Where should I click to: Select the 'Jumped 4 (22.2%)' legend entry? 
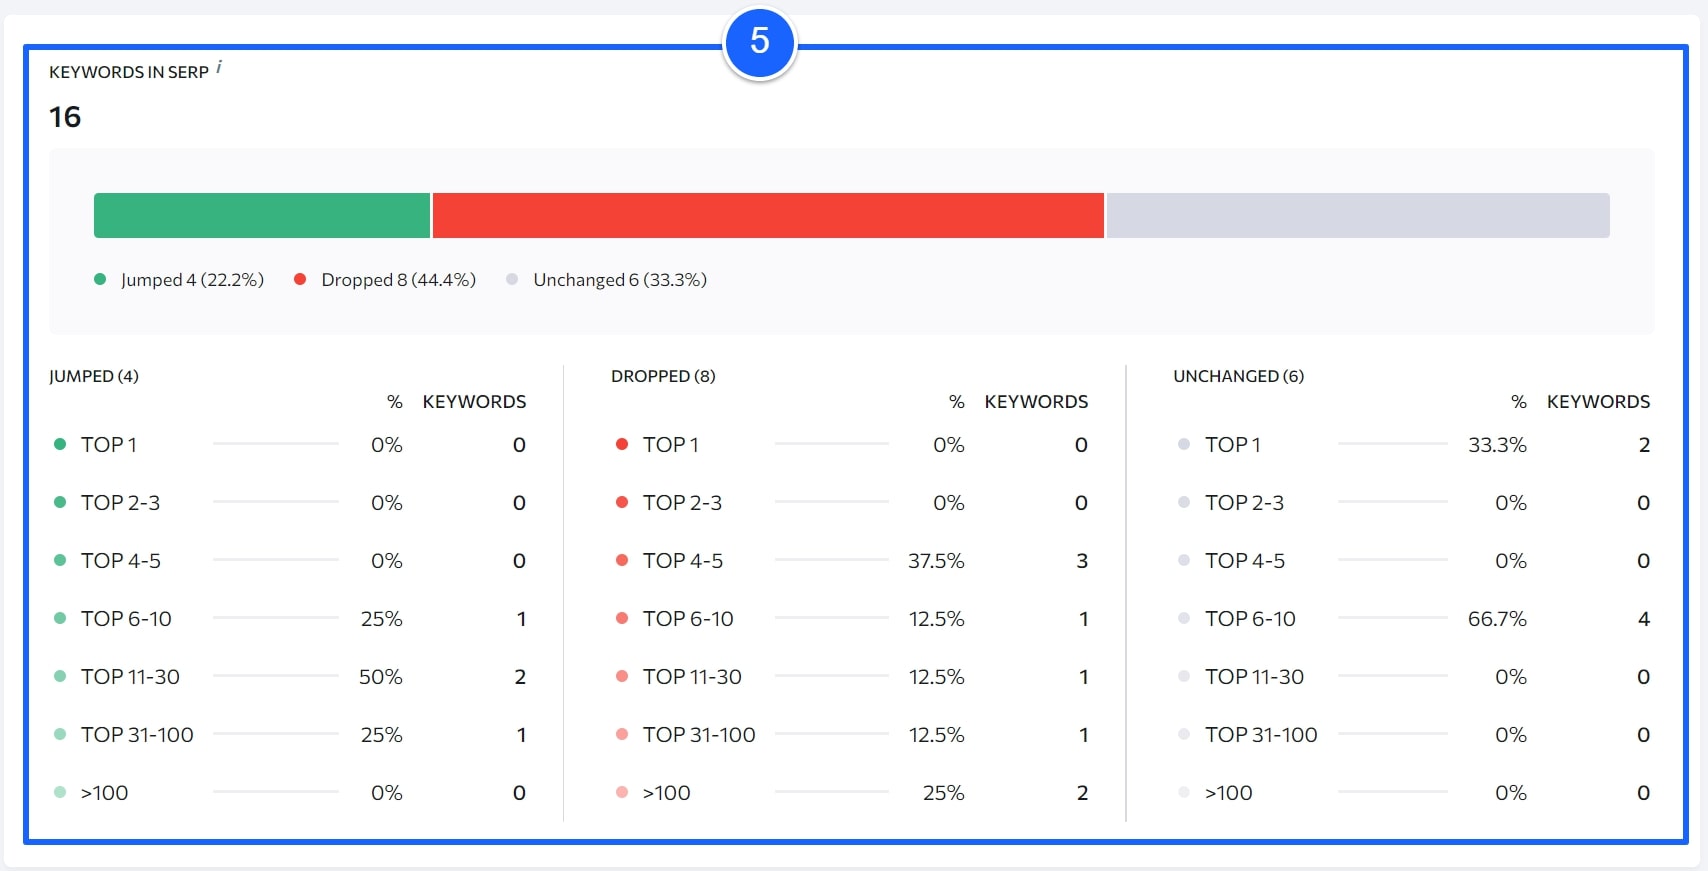click(180, 280)
